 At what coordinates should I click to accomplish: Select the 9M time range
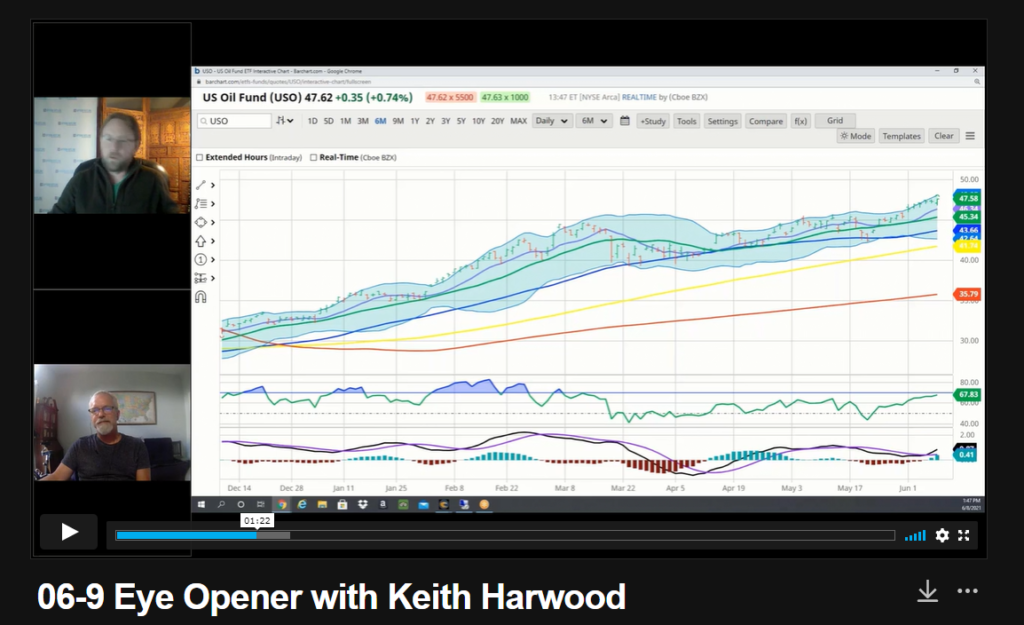pyautogui.click(x=398, y=121)
